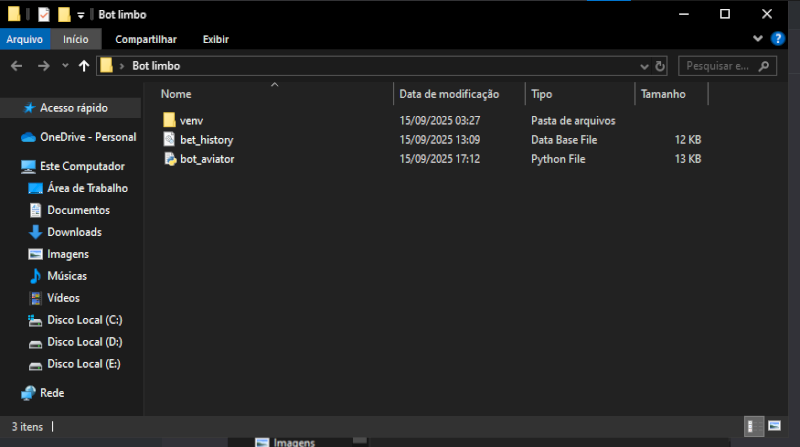Click the Refresh button in address bar
This screenshot has width=800, height=447.
point(660,66)
